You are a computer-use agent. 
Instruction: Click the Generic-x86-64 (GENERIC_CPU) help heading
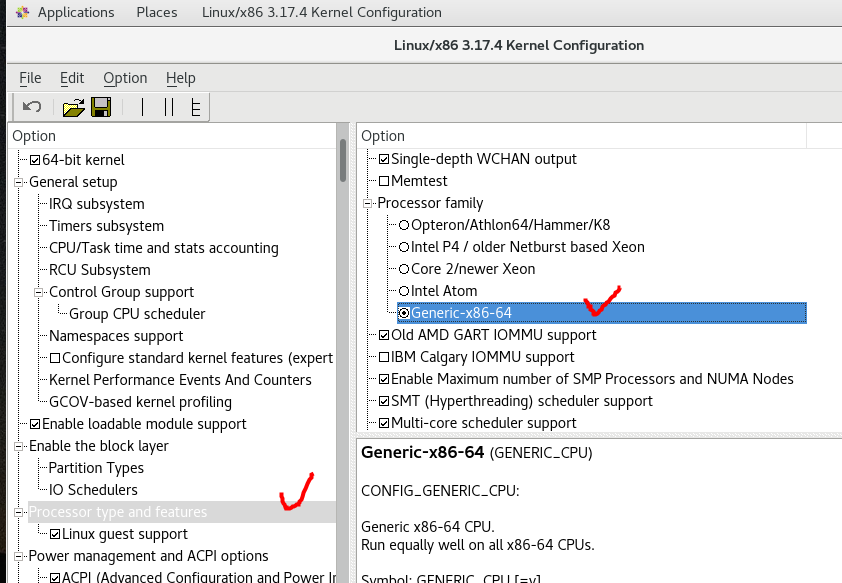[476, 453]
